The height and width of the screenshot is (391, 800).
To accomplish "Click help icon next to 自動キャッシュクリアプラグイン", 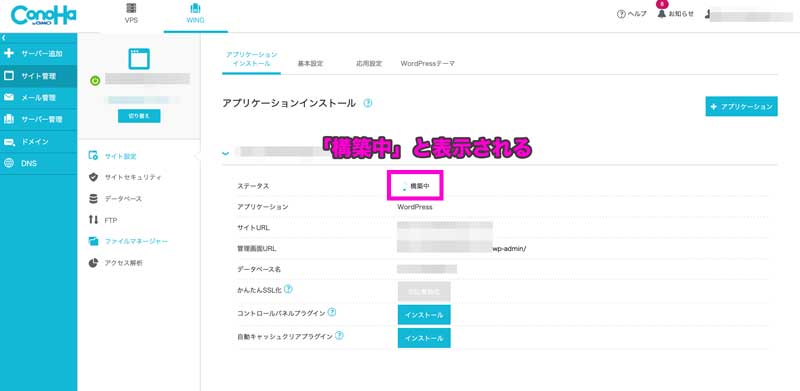I will 339,335.
